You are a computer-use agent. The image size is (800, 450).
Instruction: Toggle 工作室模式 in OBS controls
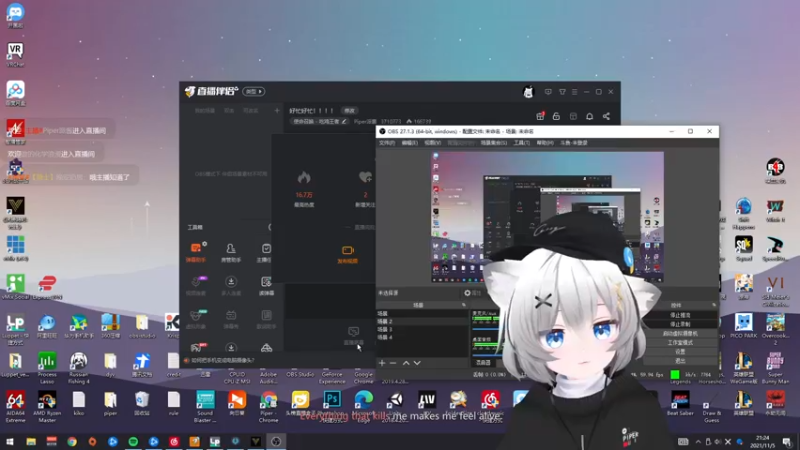pos(681,342)
